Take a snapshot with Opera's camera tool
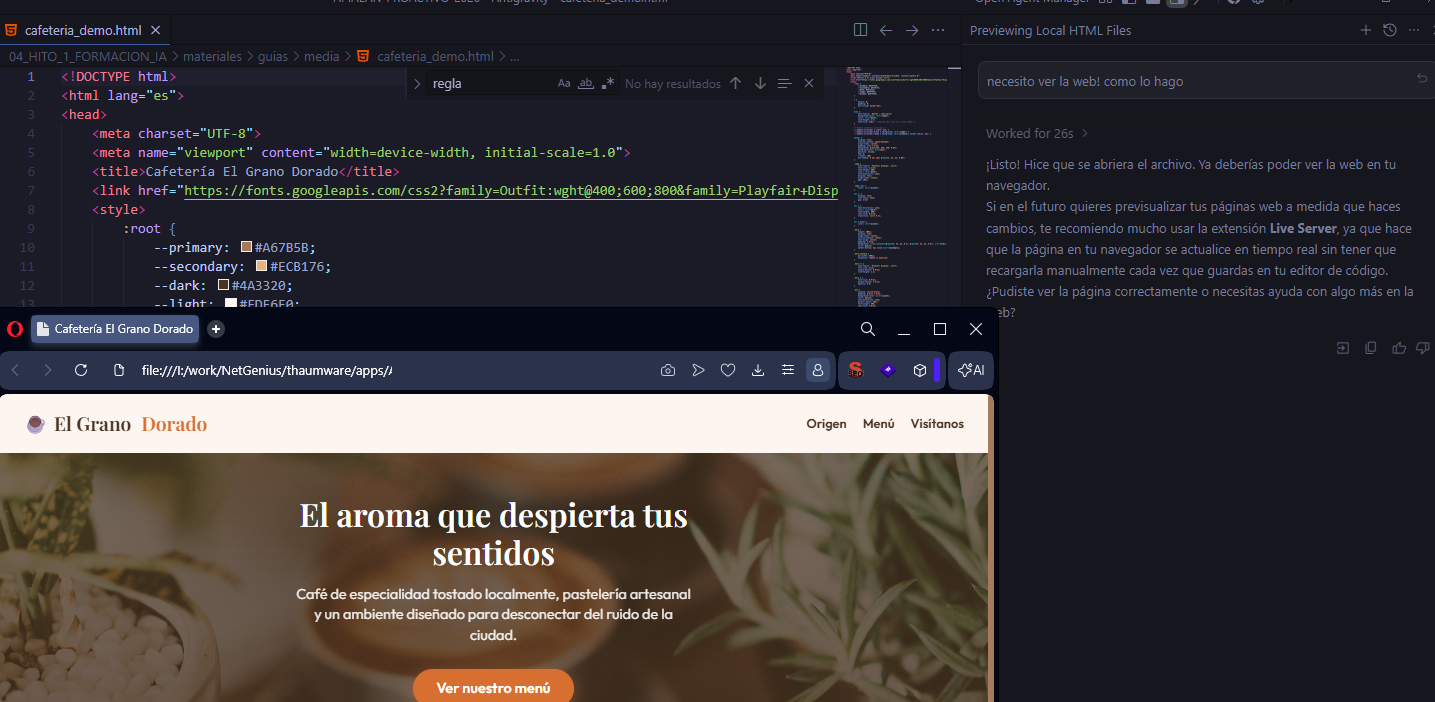The height and width of the screenshot is (702, 1435). [x=668, y=370]
